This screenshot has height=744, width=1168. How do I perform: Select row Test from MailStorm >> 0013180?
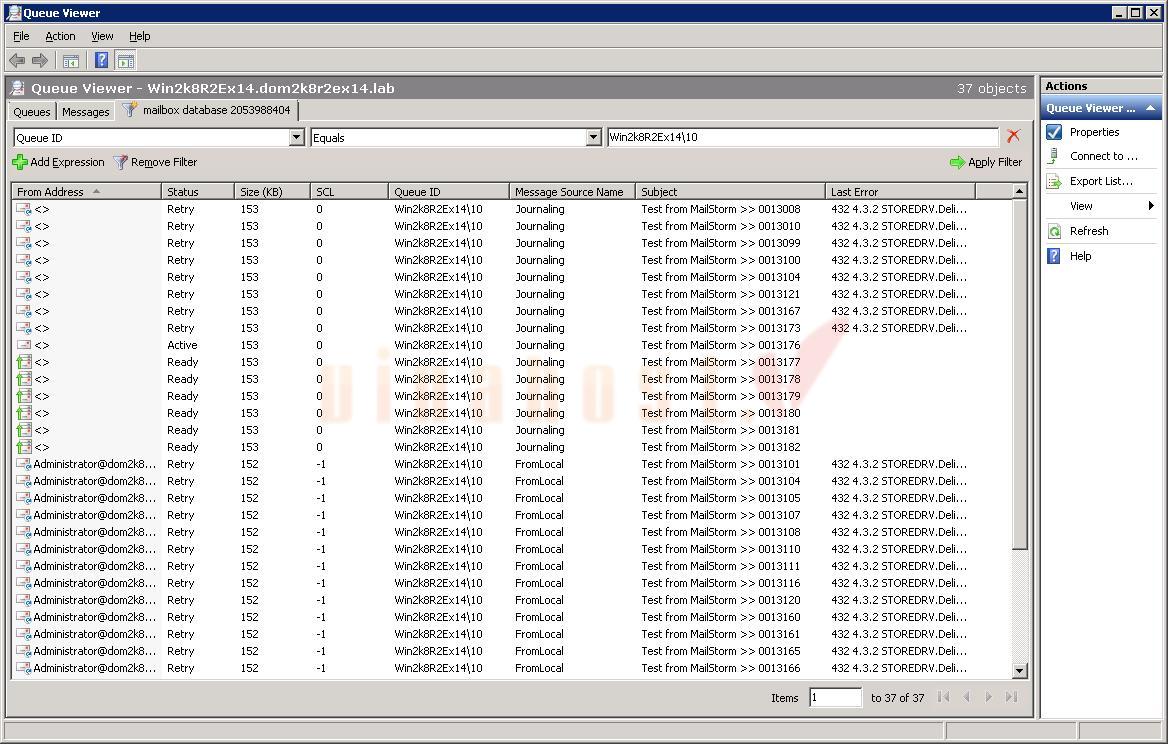(x=512, y=413)
